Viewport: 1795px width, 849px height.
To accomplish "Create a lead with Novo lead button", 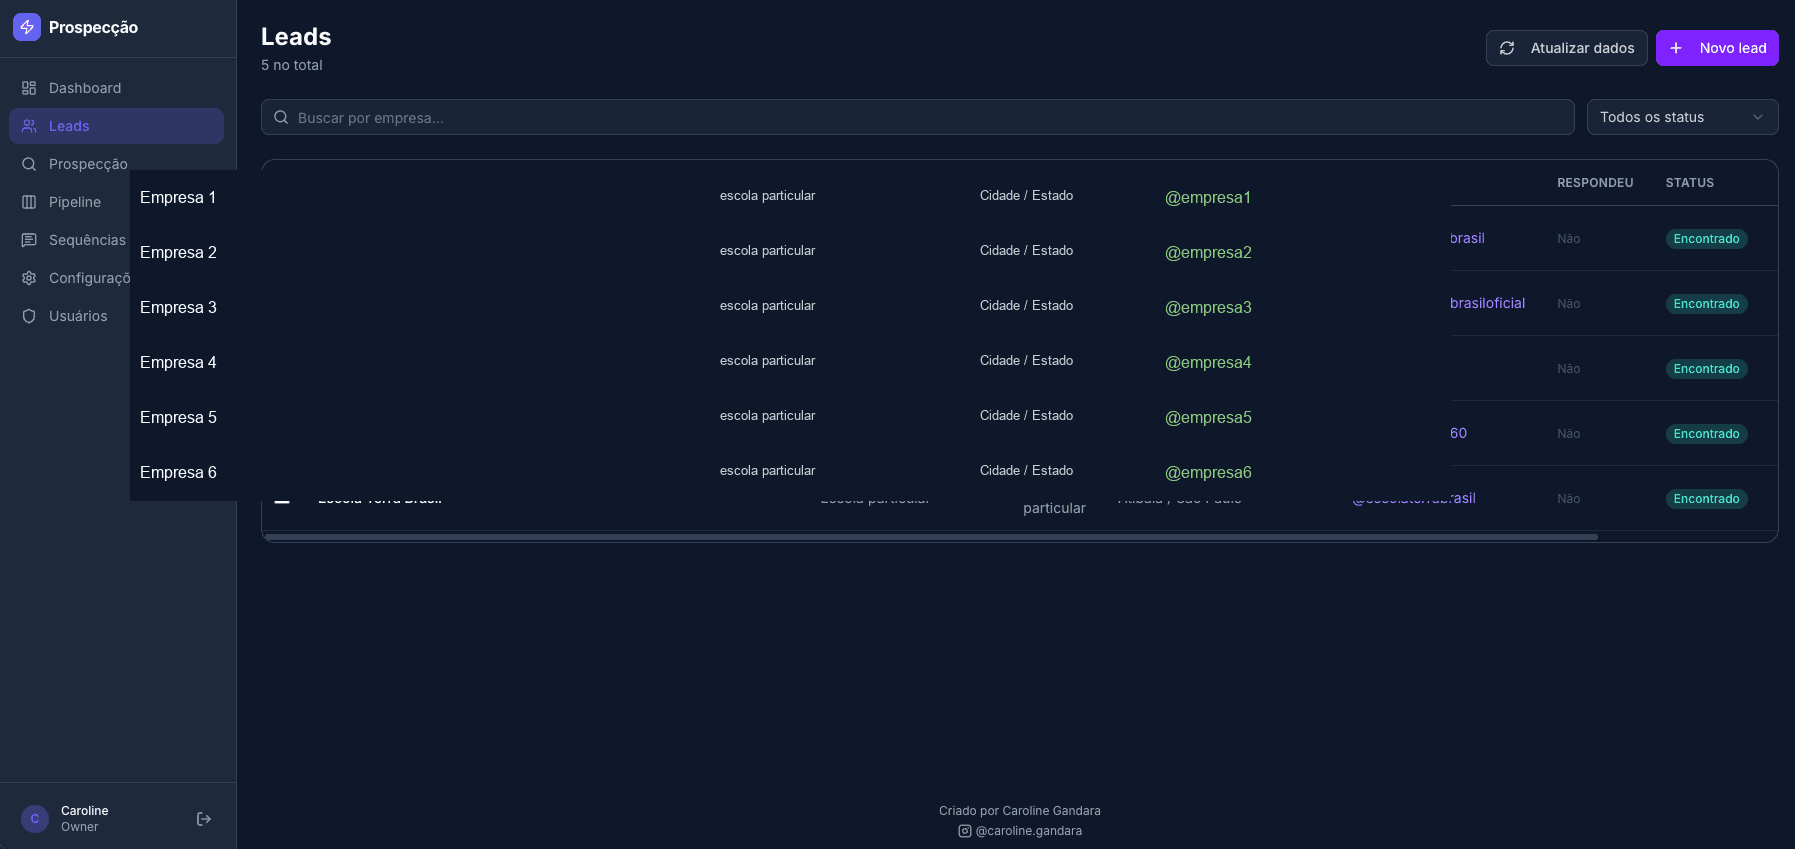I will tap(1717, 48).
